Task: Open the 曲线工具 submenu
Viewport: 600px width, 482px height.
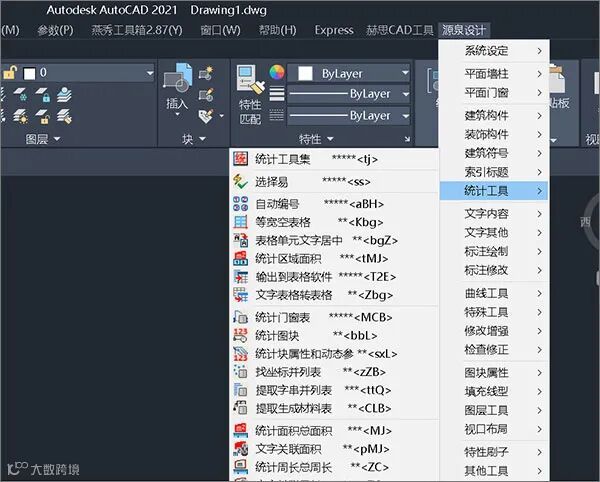Action: click(494, 293)
